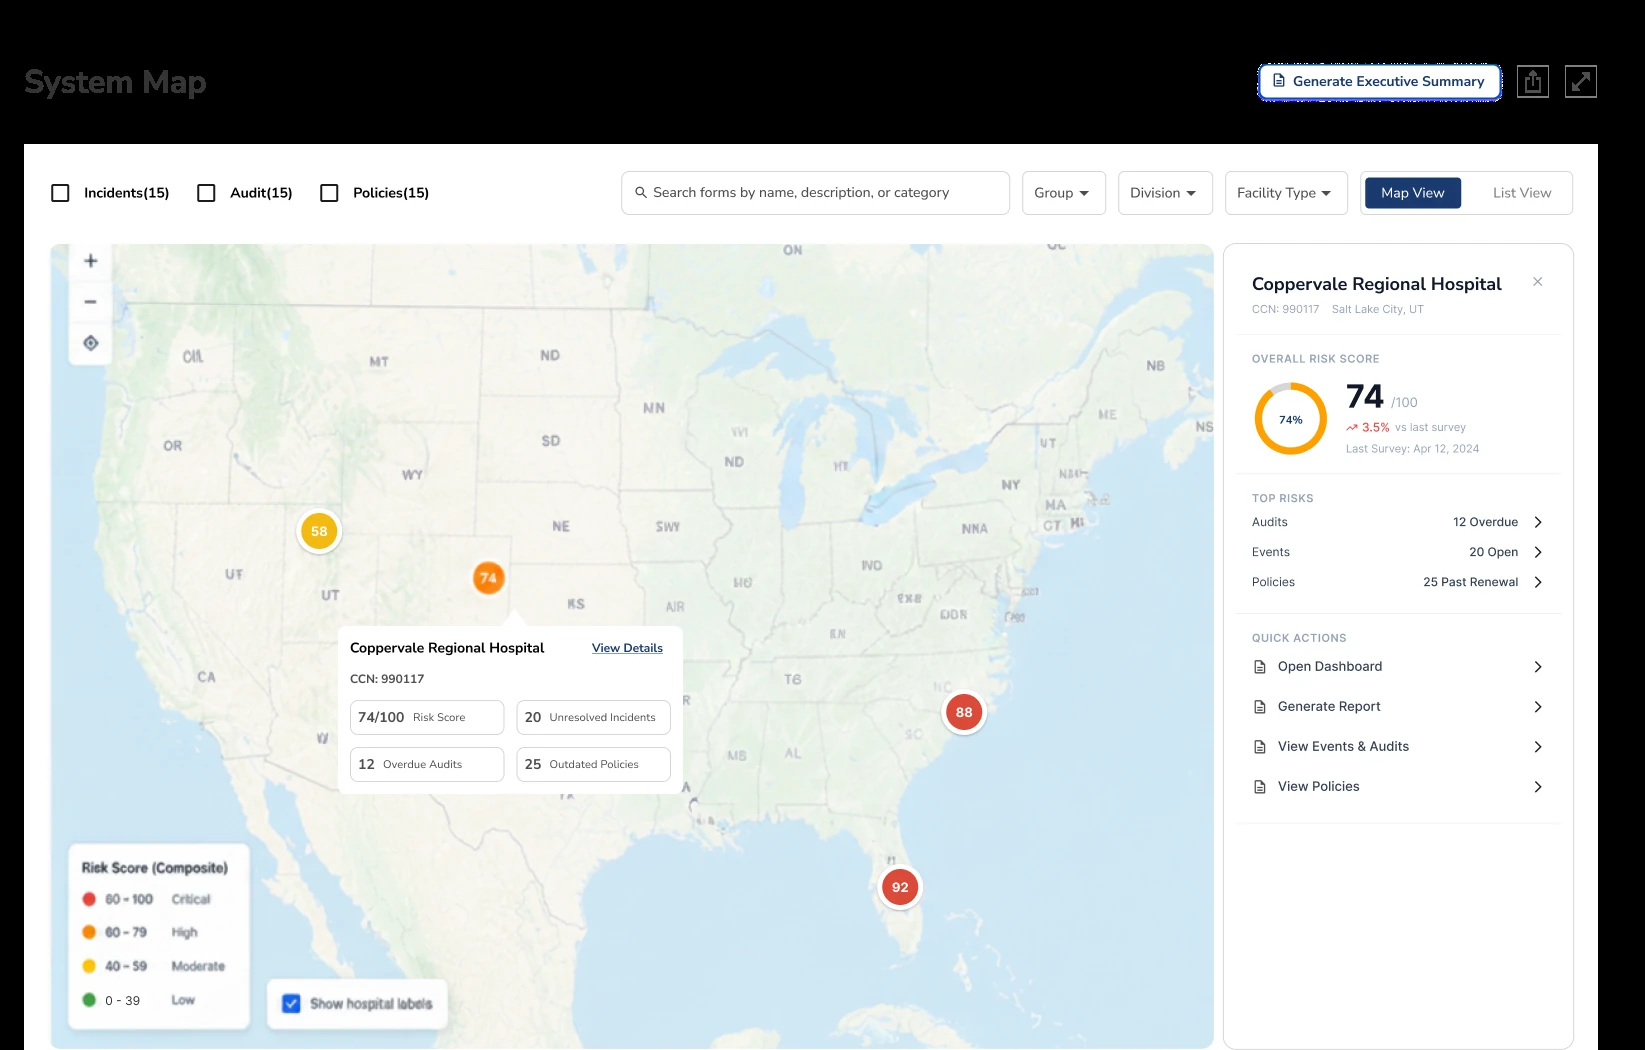Image resolution: width=1645 pixels, height=1050 pixels.
Task: Open the Division dropdown
Action: pyautogui.click(x=1165, y=193)
